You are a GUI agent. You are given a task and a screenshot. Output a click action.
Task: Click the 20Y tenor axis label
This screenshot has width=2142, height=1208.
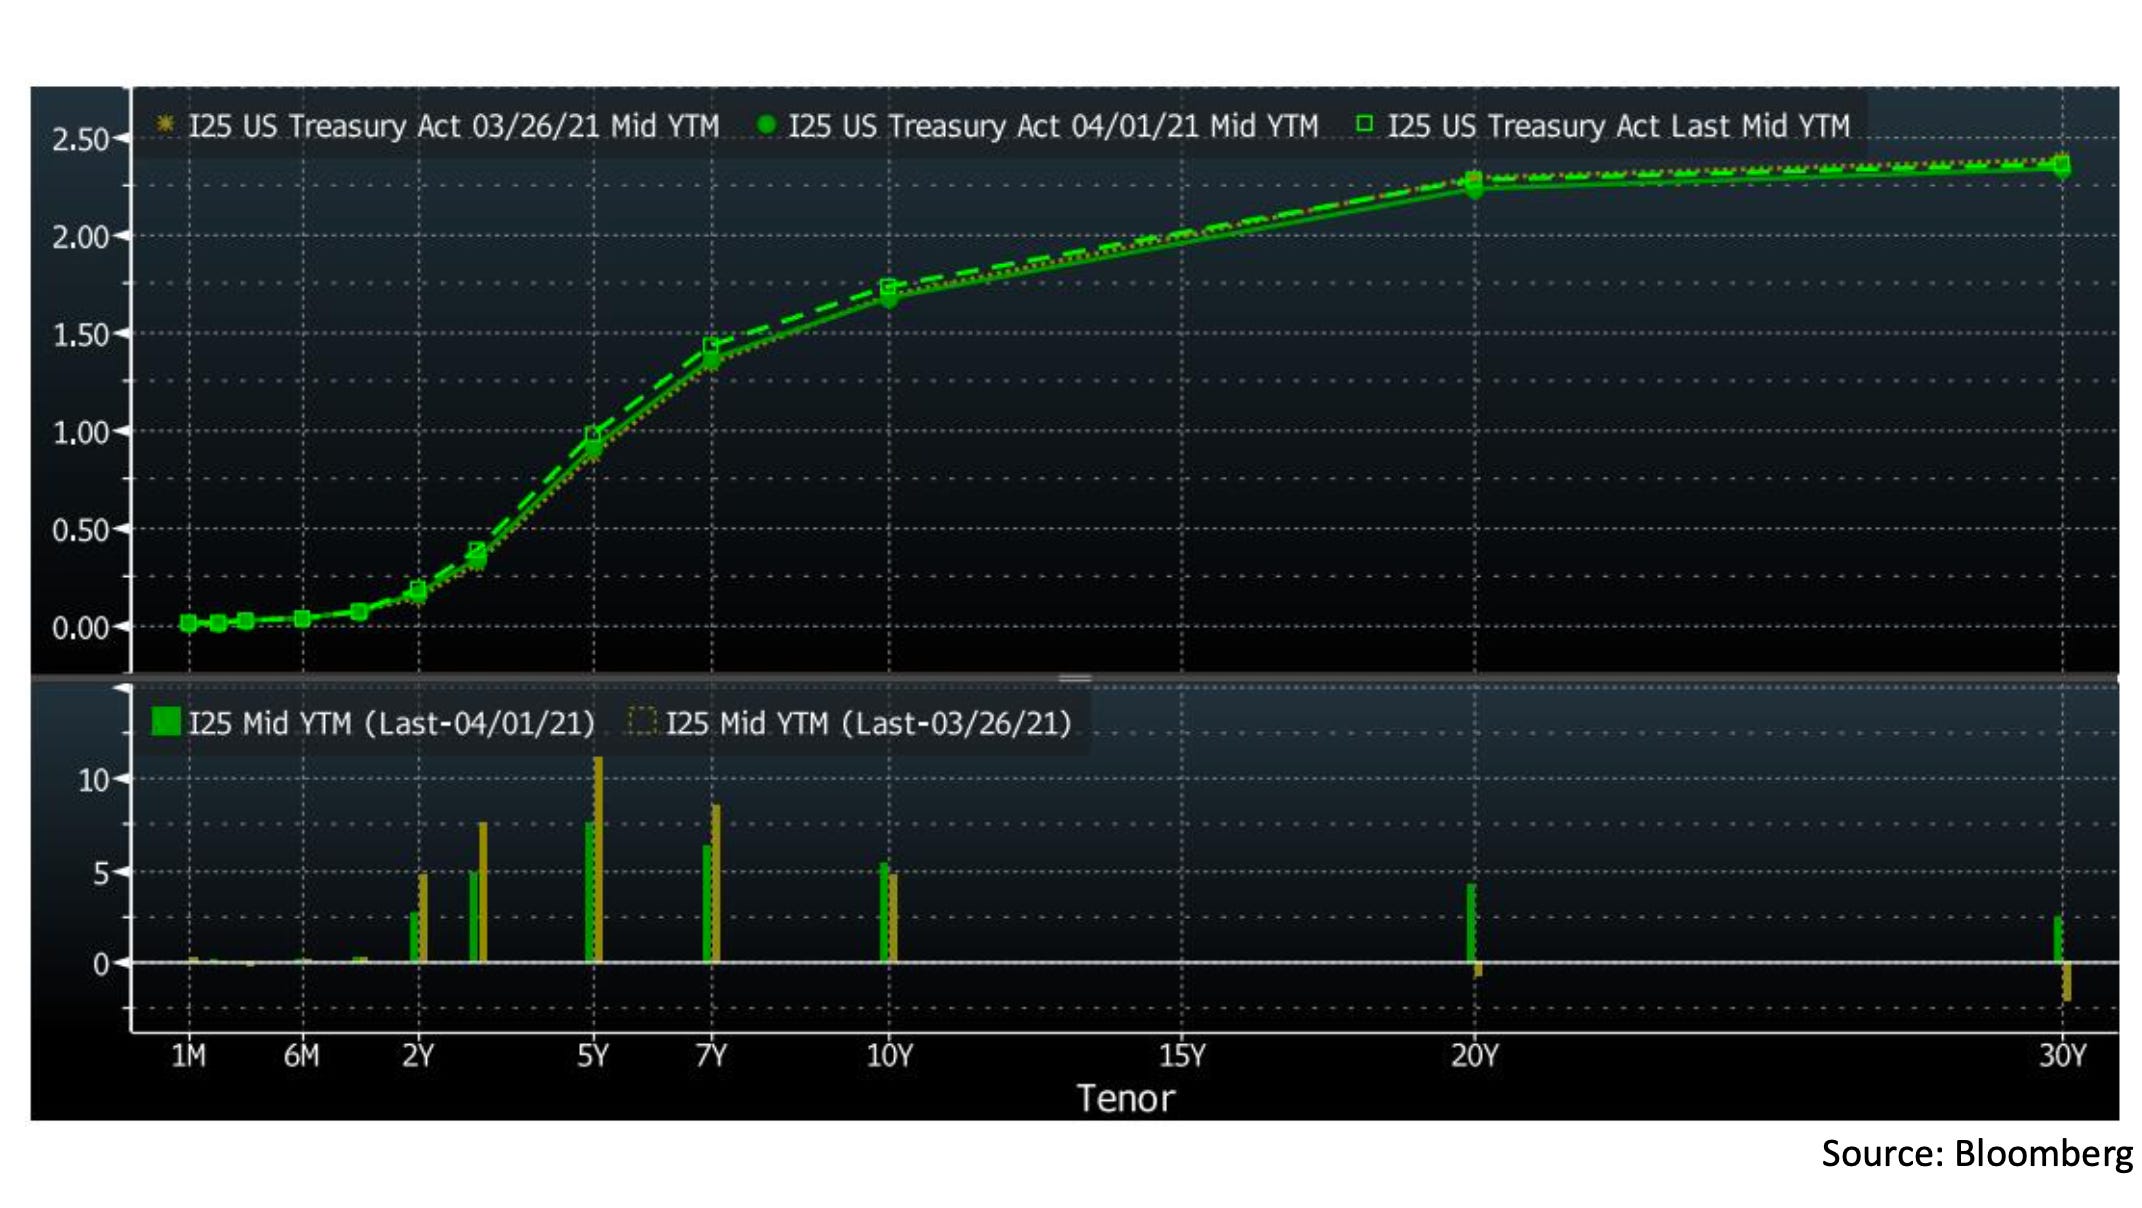point(1475,1055)
